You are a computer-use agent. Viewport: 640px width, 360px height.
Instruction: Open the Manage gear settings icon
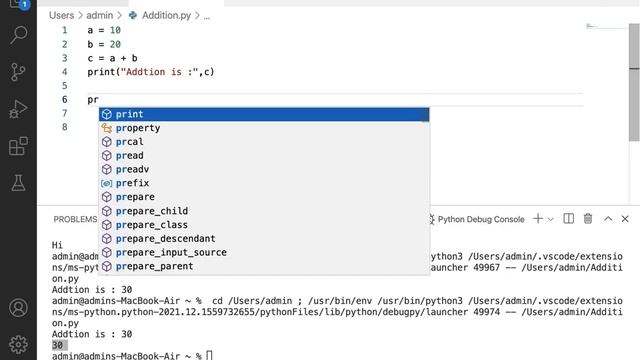(x=18, y=344)
